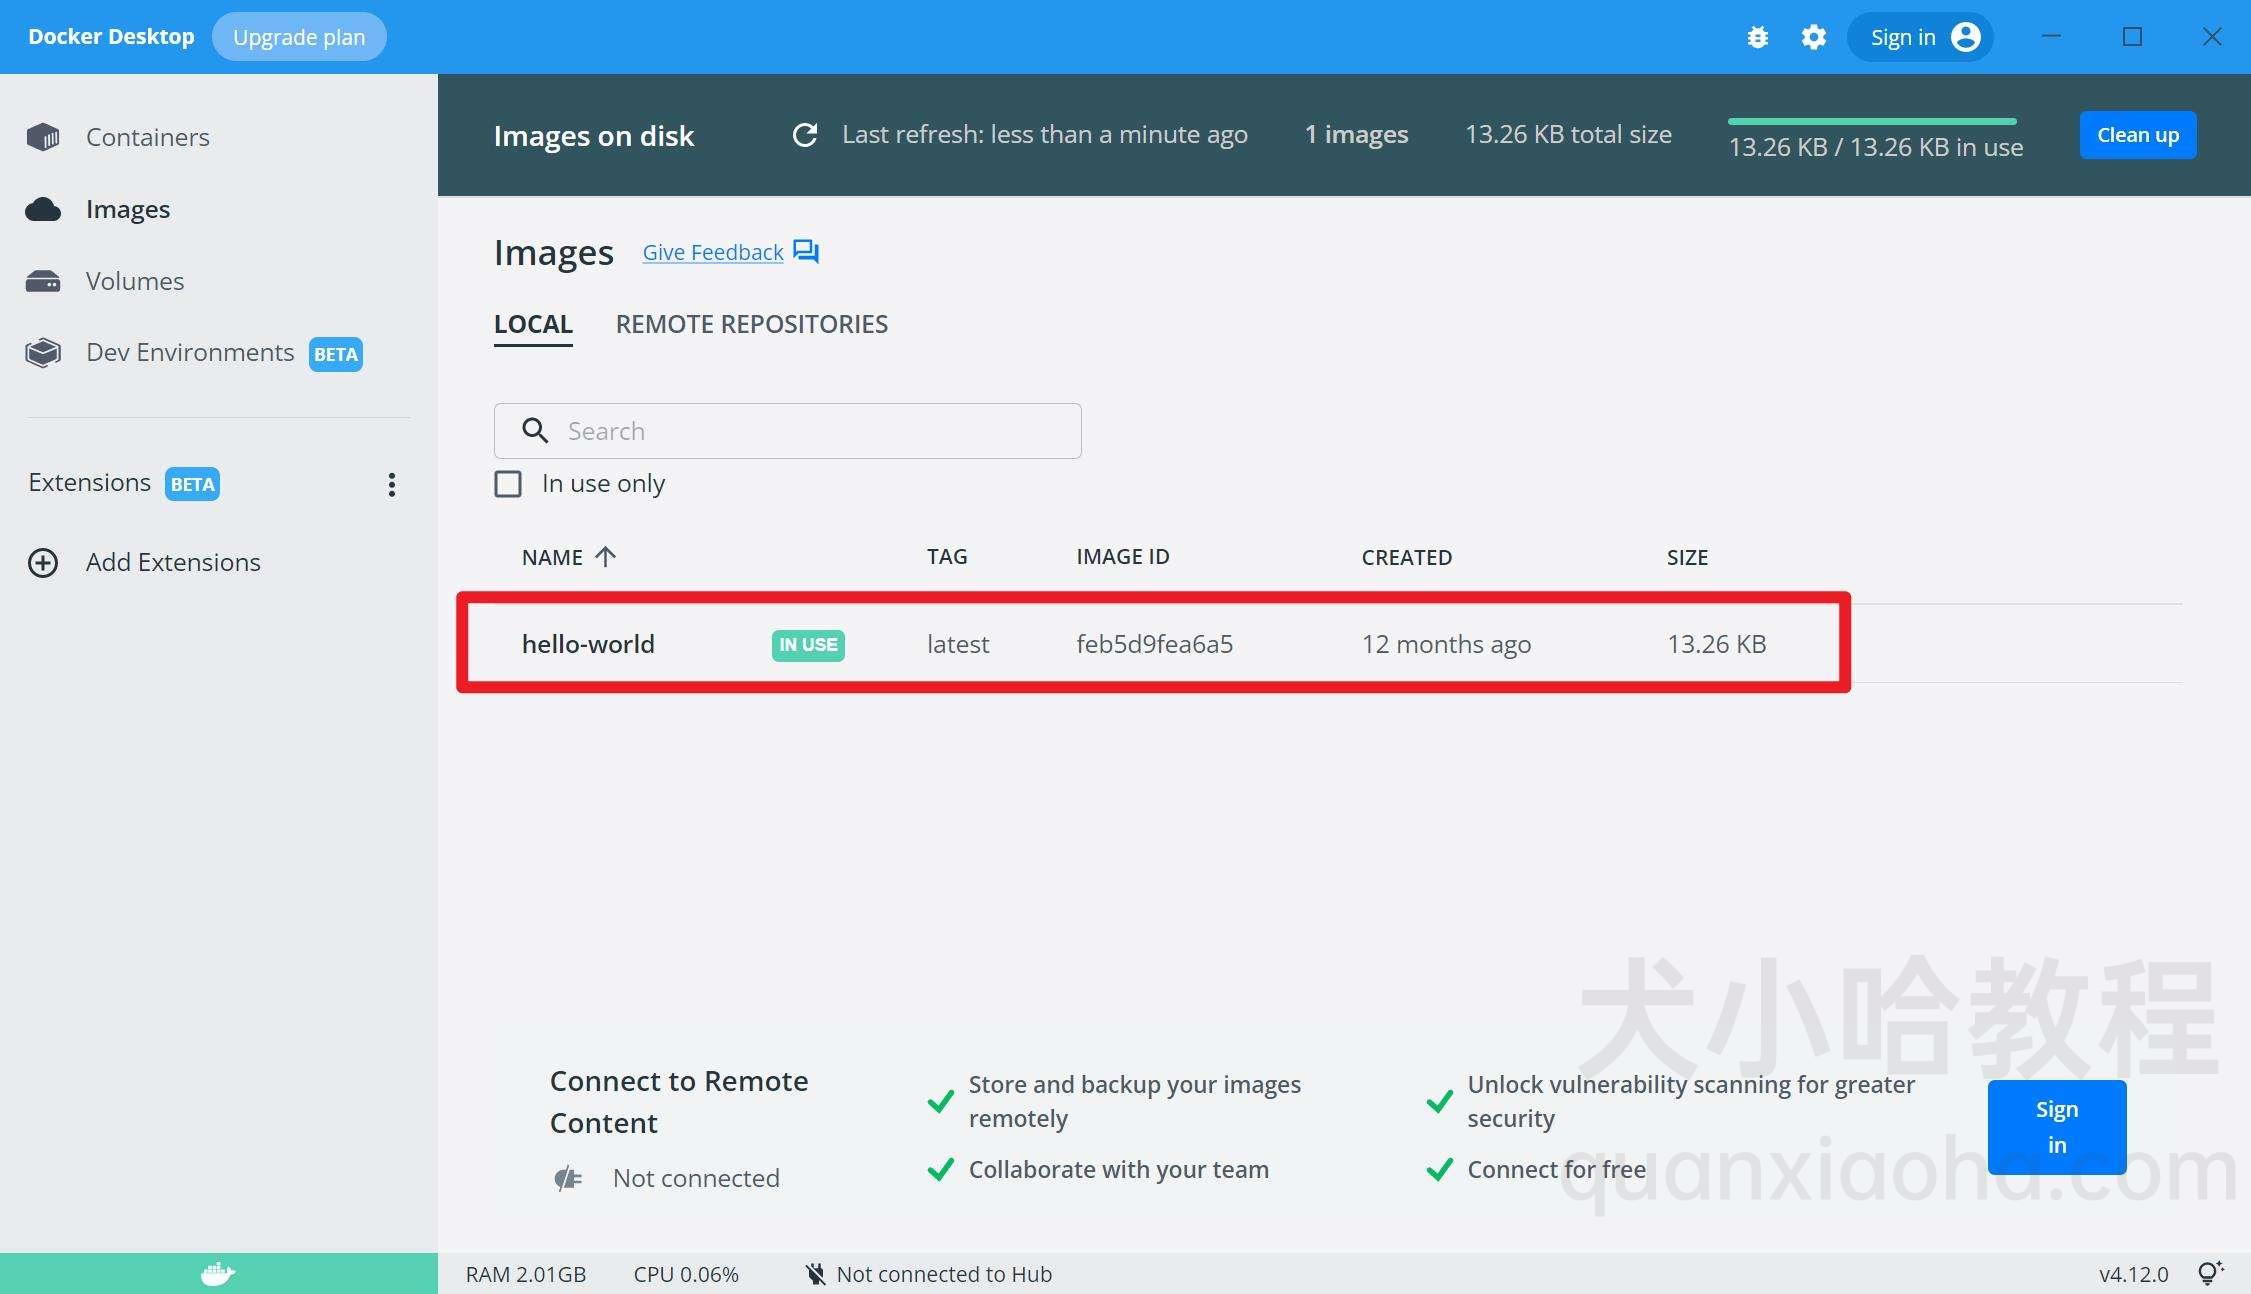Image resolution: width=2251 pixels, height=1294 pixels.
Task: Open the Containers section
Action: (x=147, y=137)
